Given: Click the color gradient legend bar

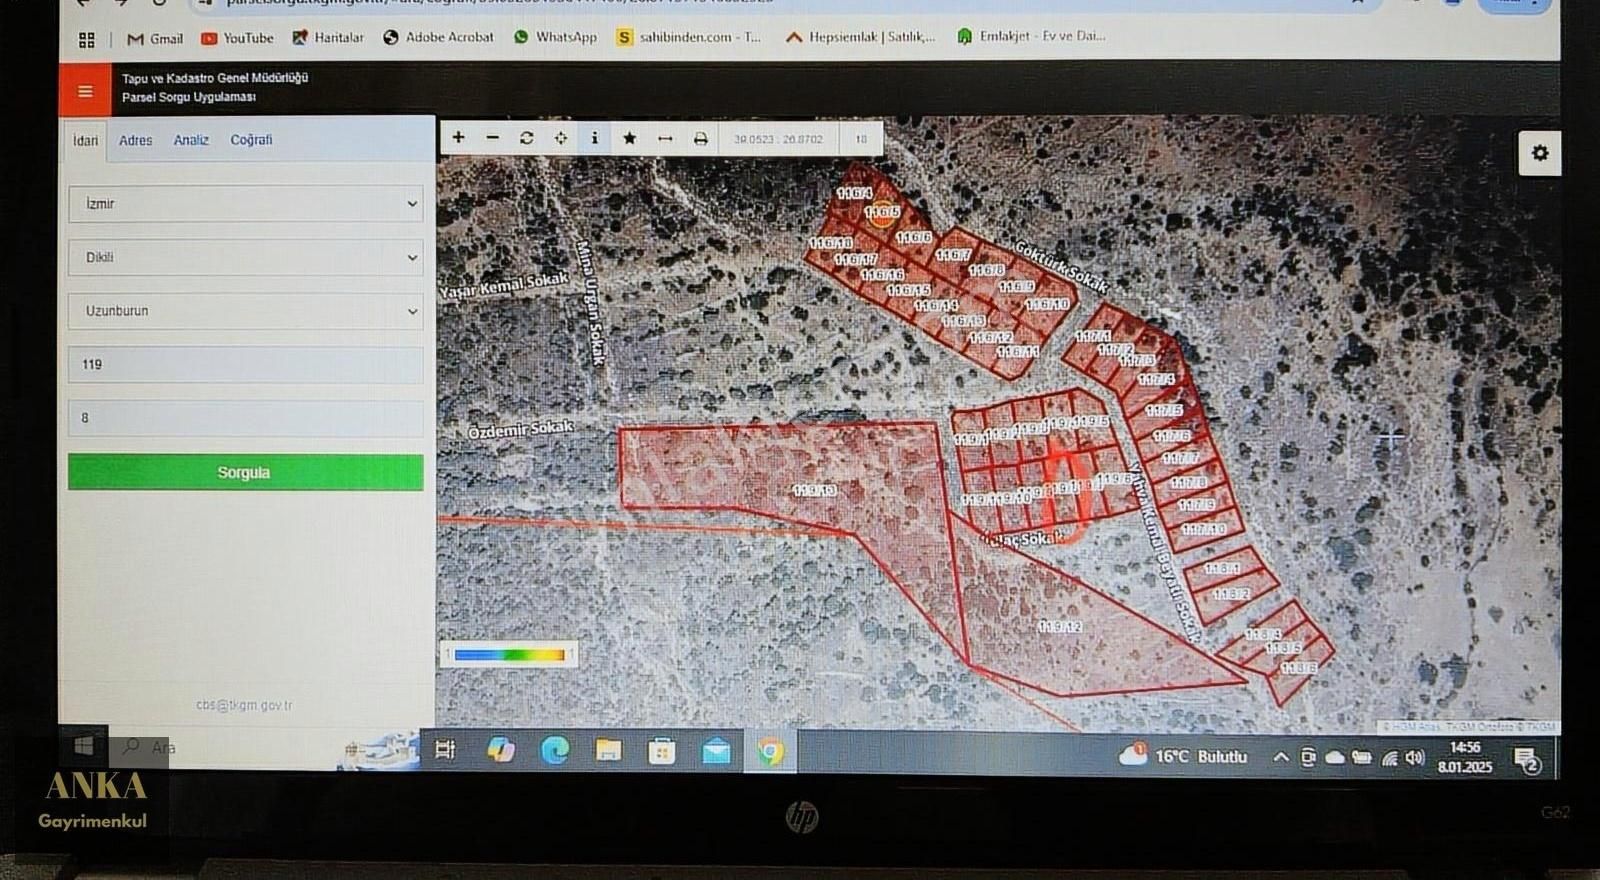Looking at the screenshot, I should click(509, 655).
